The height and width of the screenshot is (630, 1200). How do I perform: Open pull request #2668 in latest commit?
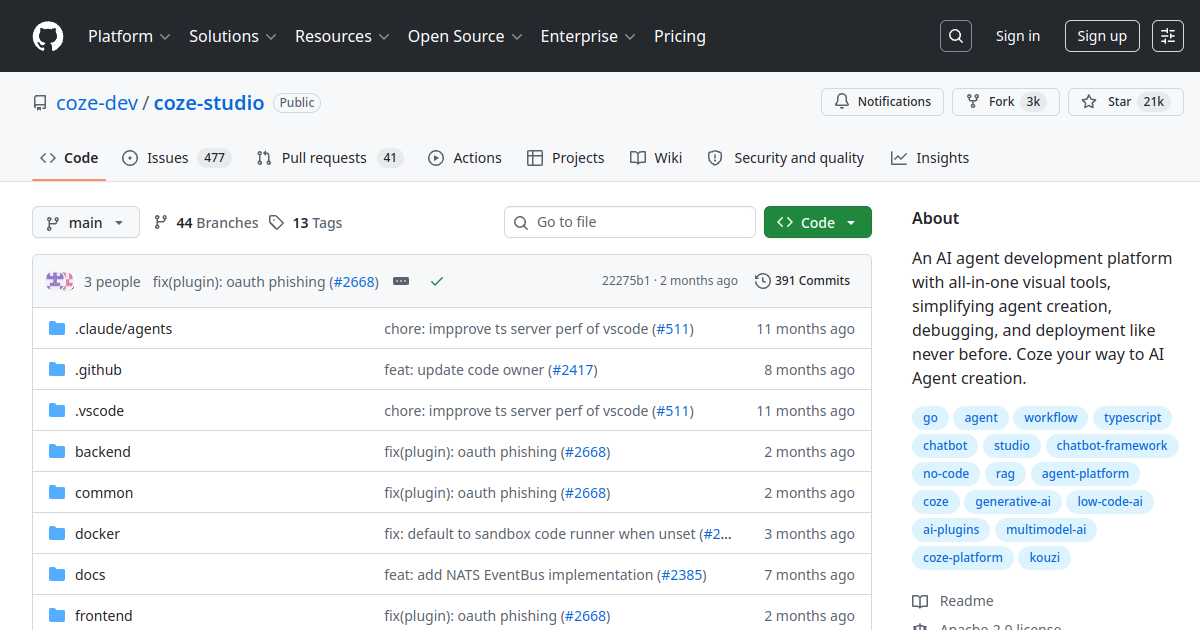tap(354, 282)
